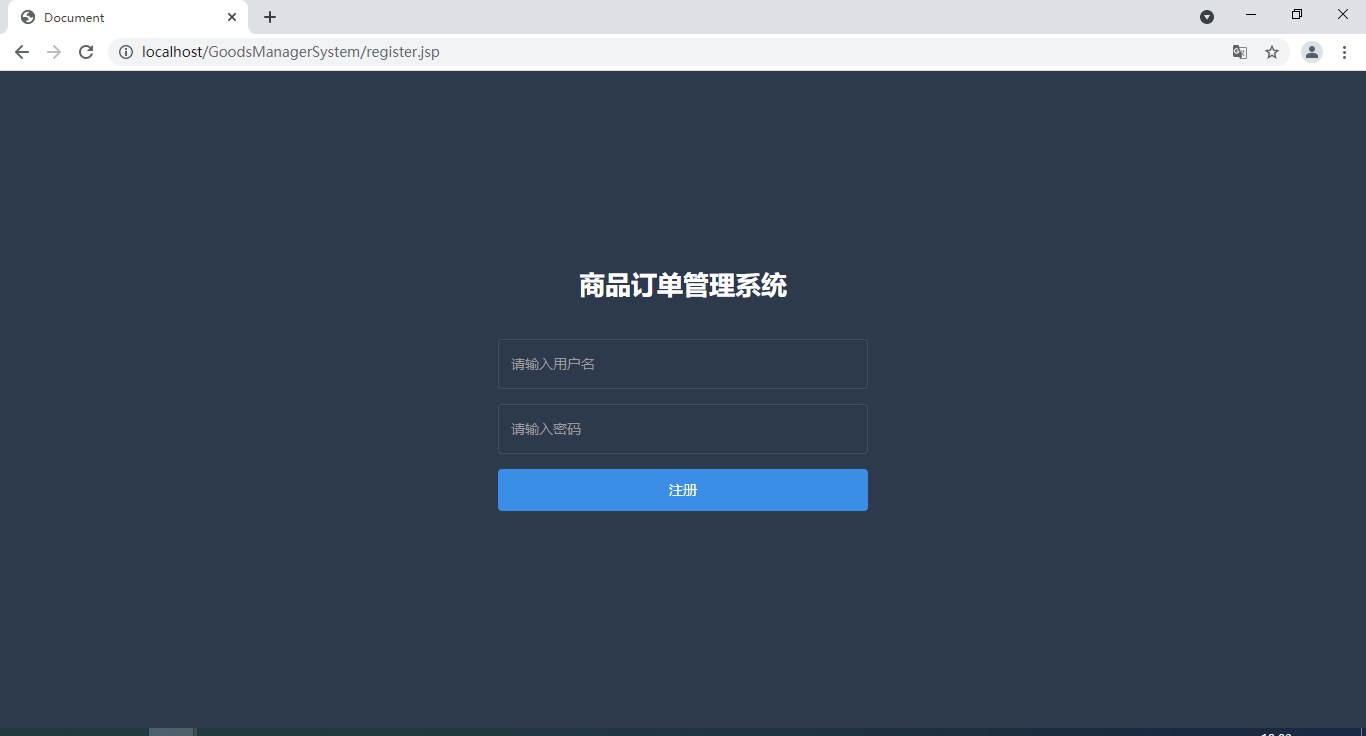Click the 商品订单管理系统 page title

coord(683,286)
